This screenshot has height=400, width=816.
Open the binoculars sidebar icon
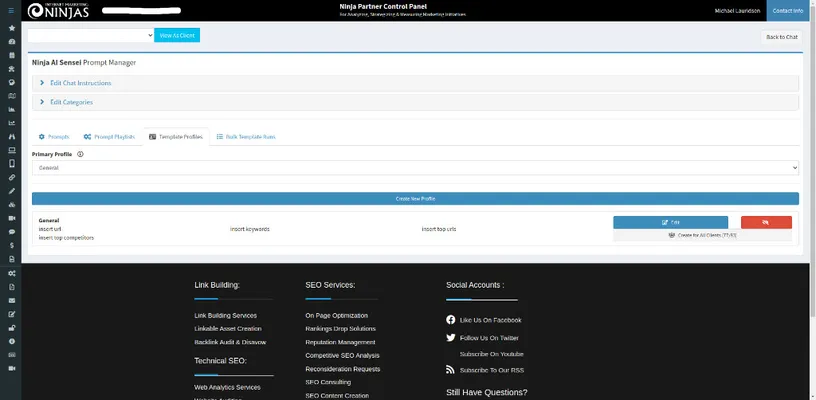point(11,136)
